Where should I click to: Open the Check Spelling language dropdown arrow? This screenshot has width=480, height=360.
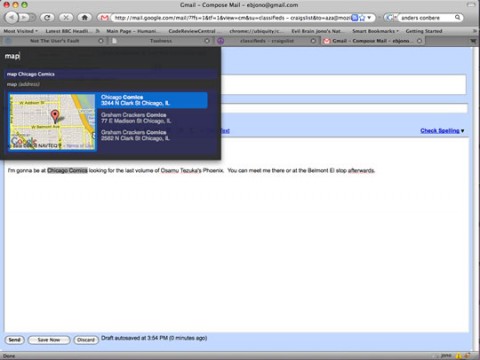462,131
